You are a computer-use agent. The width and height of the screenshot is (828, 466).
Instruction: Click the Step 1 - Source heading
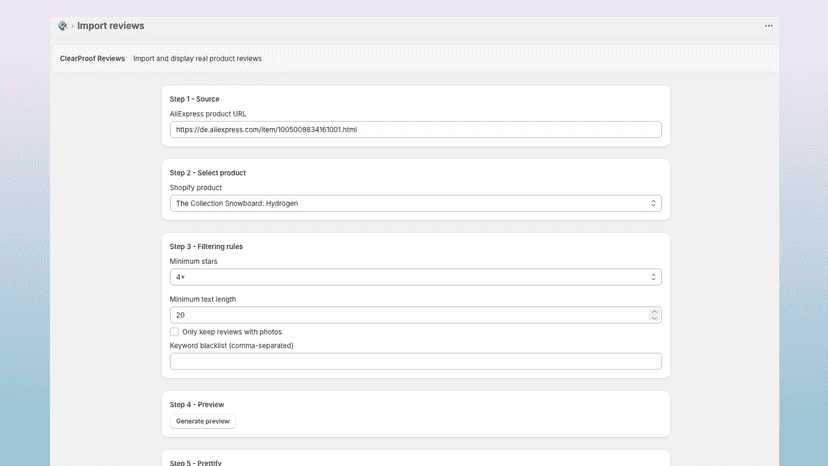[x=194, y=99]
